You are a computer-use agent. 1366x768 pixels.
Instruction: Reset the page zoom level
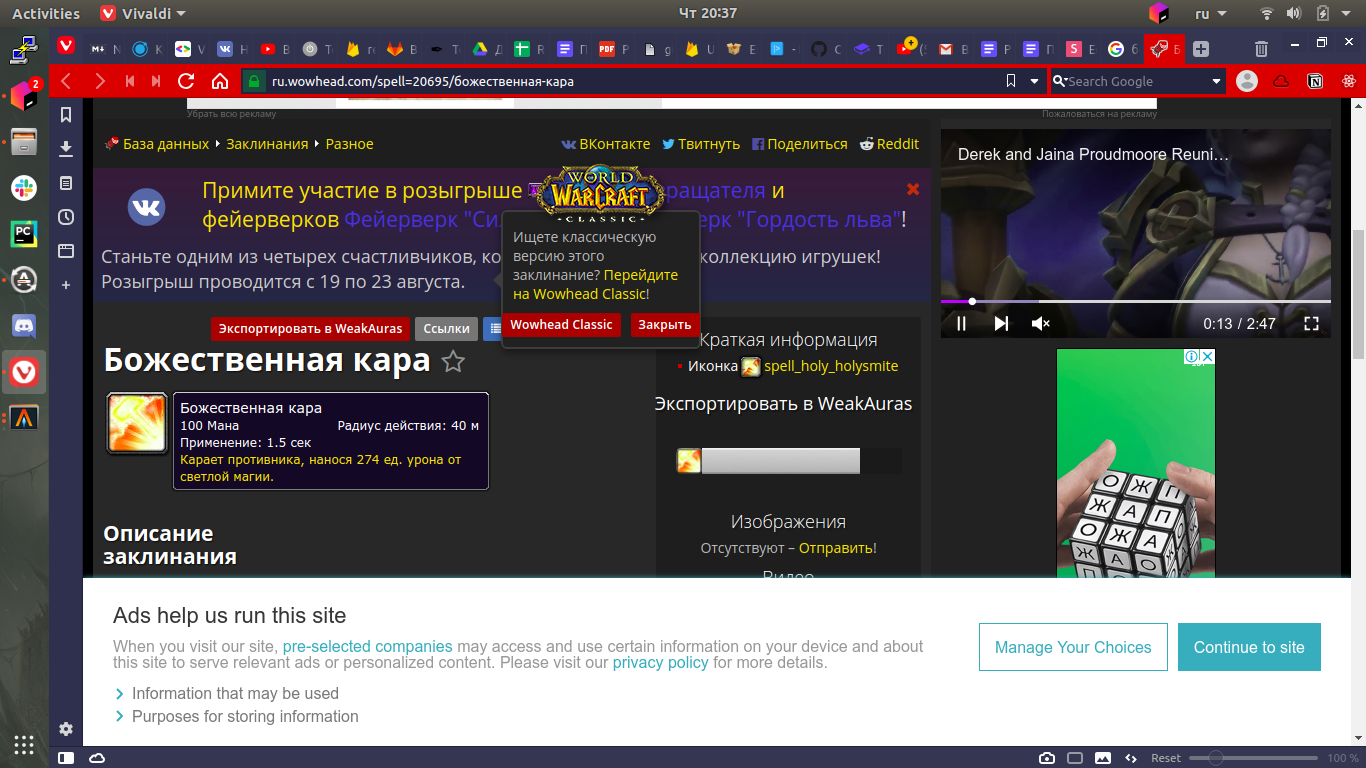click(1166, 758)
